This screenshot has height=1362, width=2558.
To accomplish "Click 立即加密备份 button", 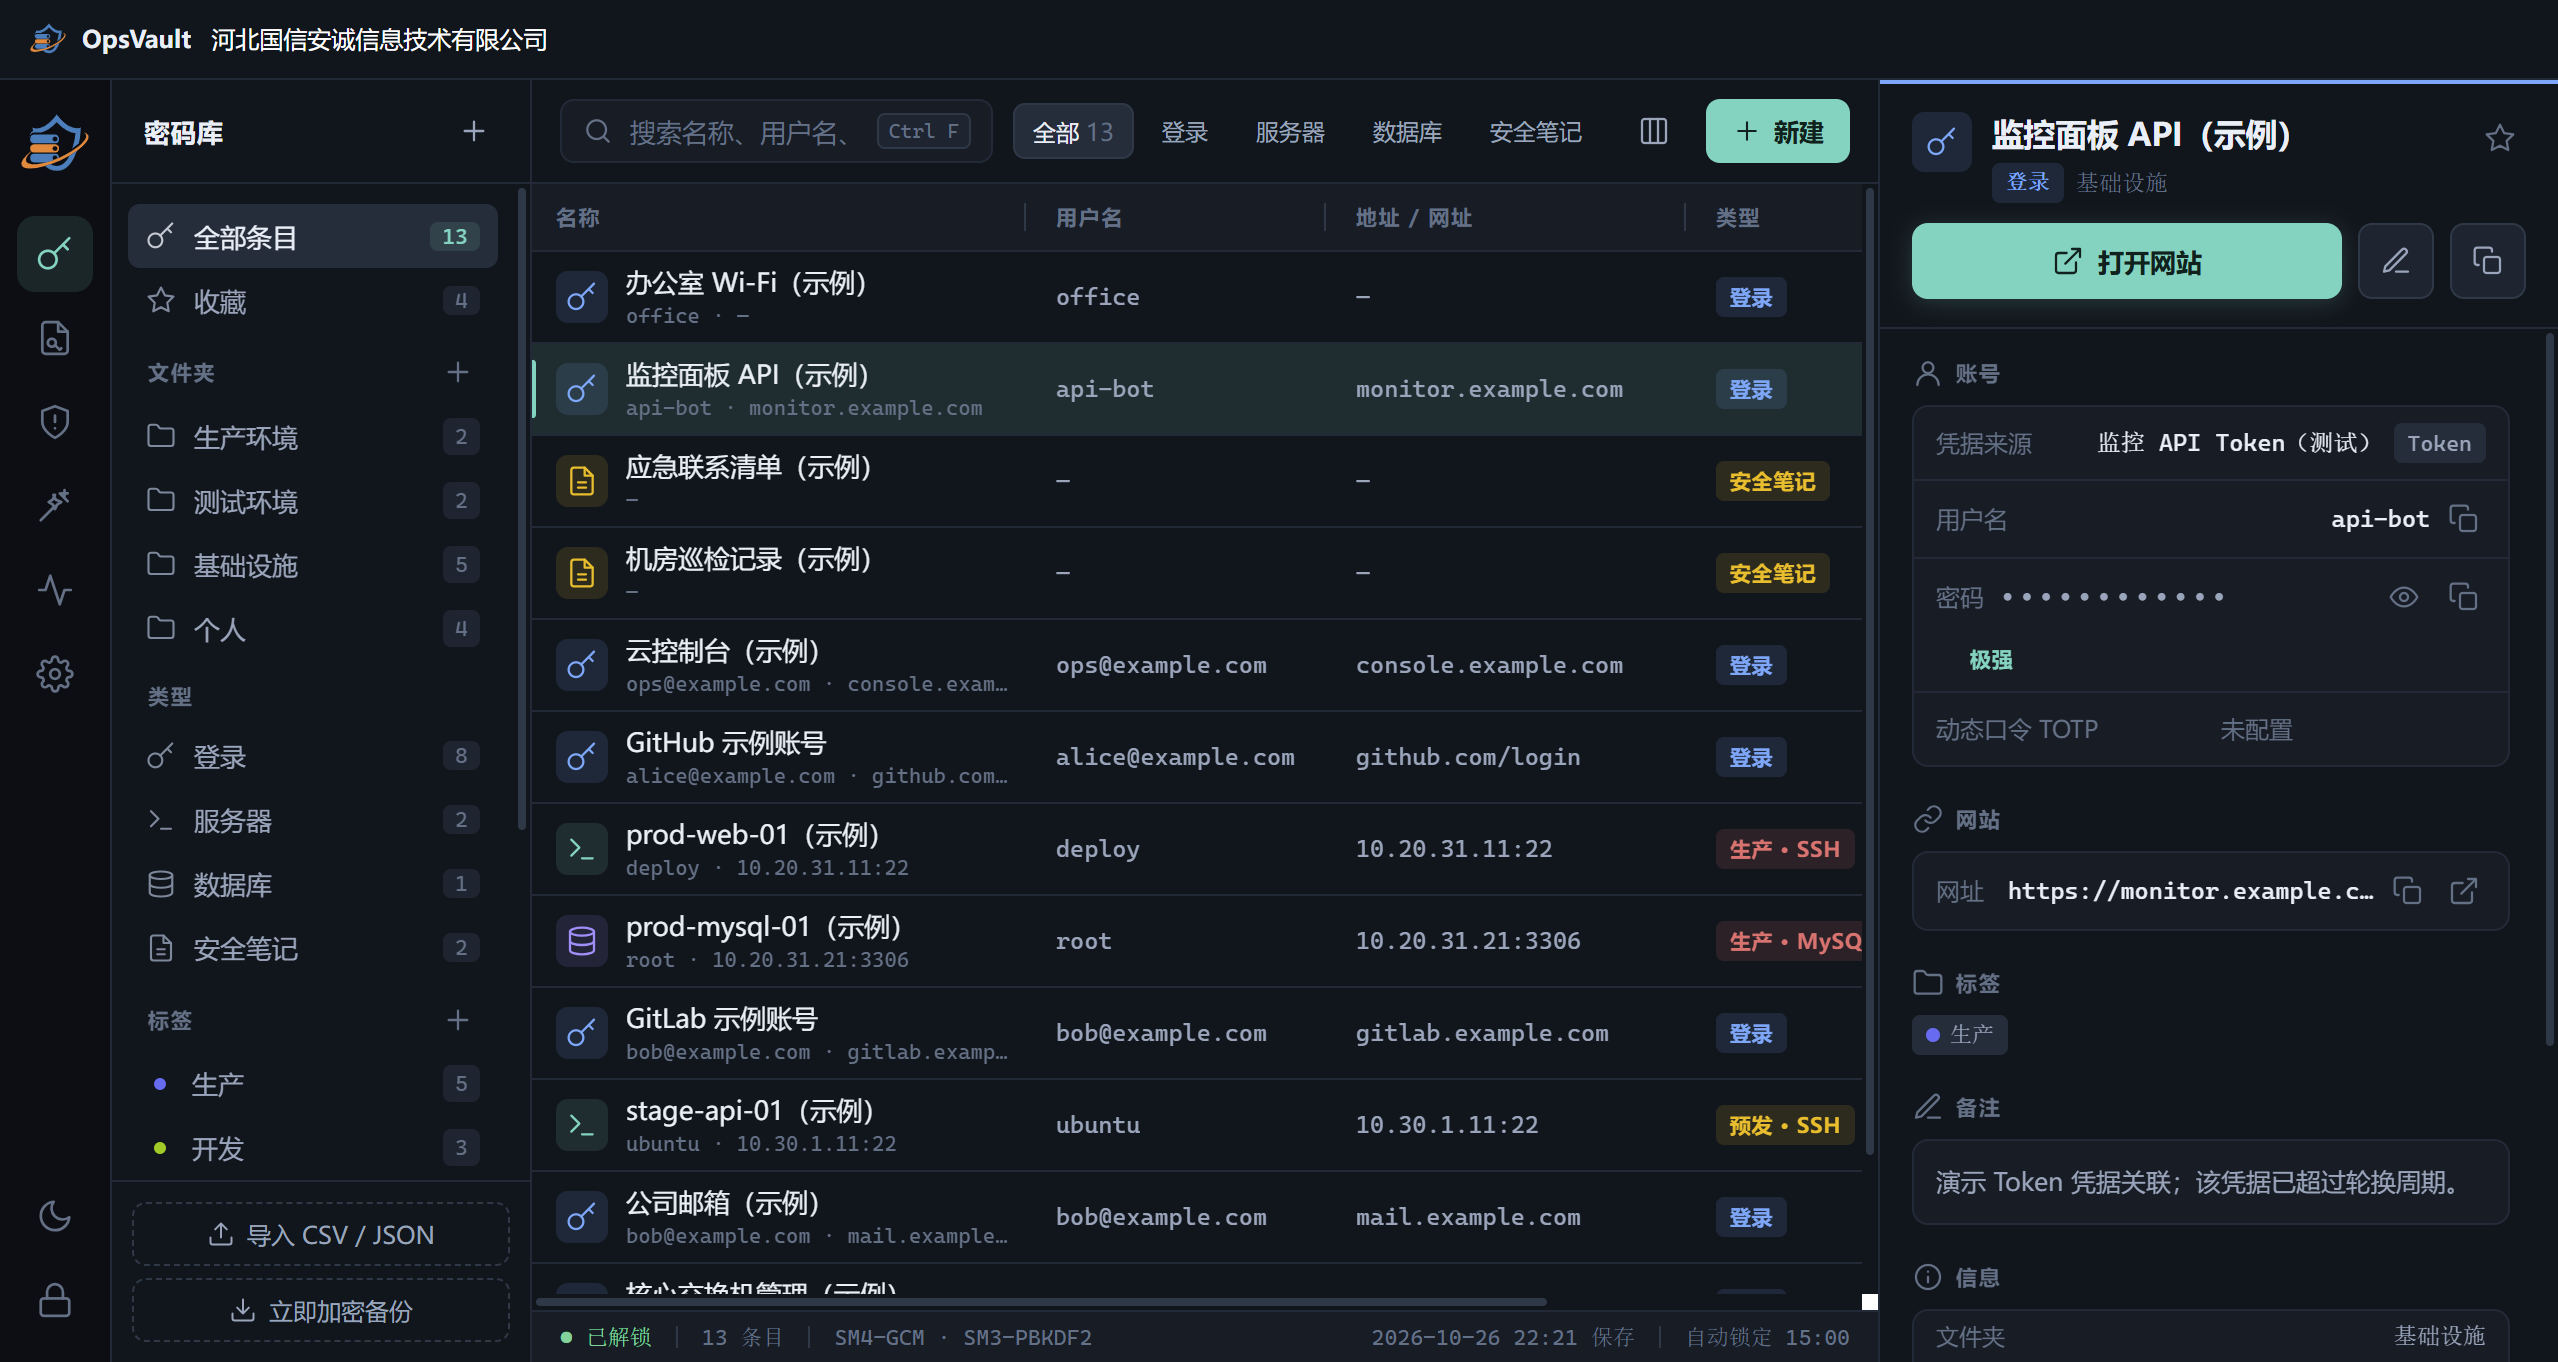I will 321,1310.
